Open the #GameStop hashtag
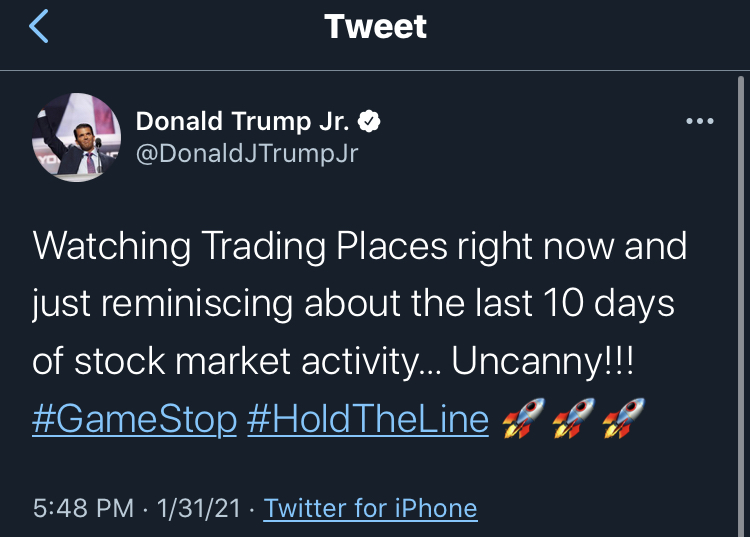This screenshot has width=750, height=537. (x=134, y=417)
